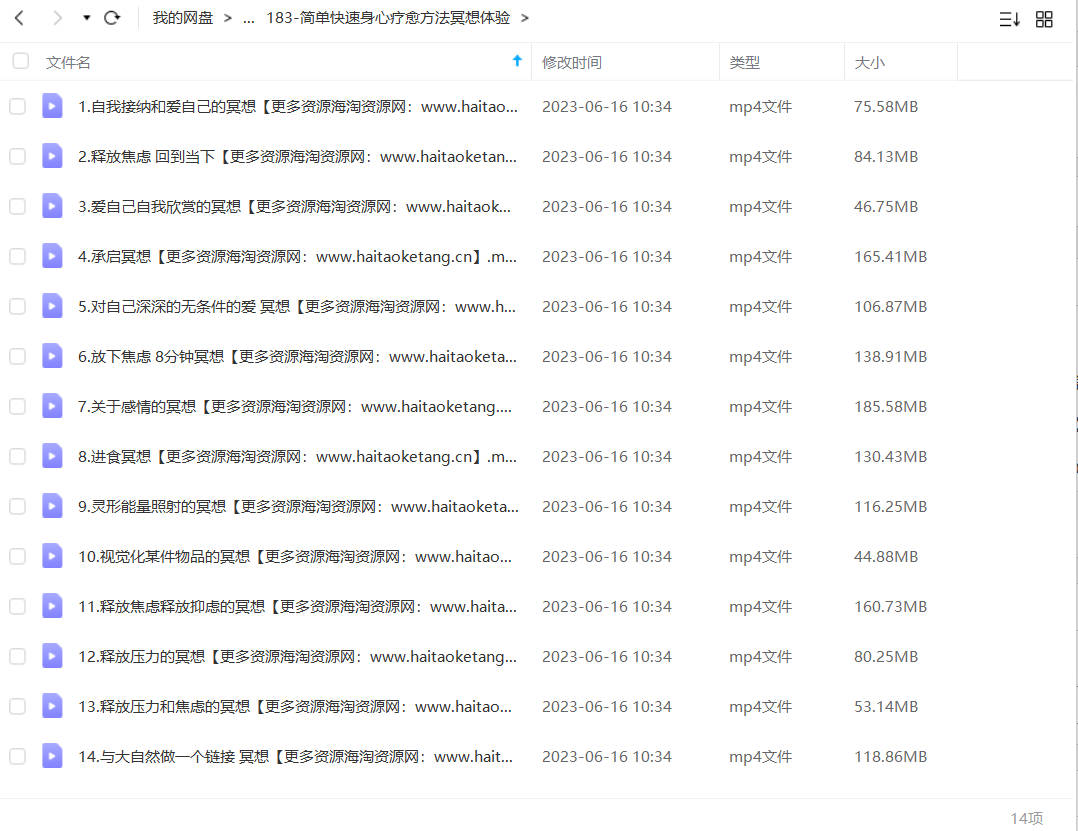This screenshot has width=1078, height=831.
Task: Click video icon of 14.与大自然做一个链接
Action: (52, 757)
